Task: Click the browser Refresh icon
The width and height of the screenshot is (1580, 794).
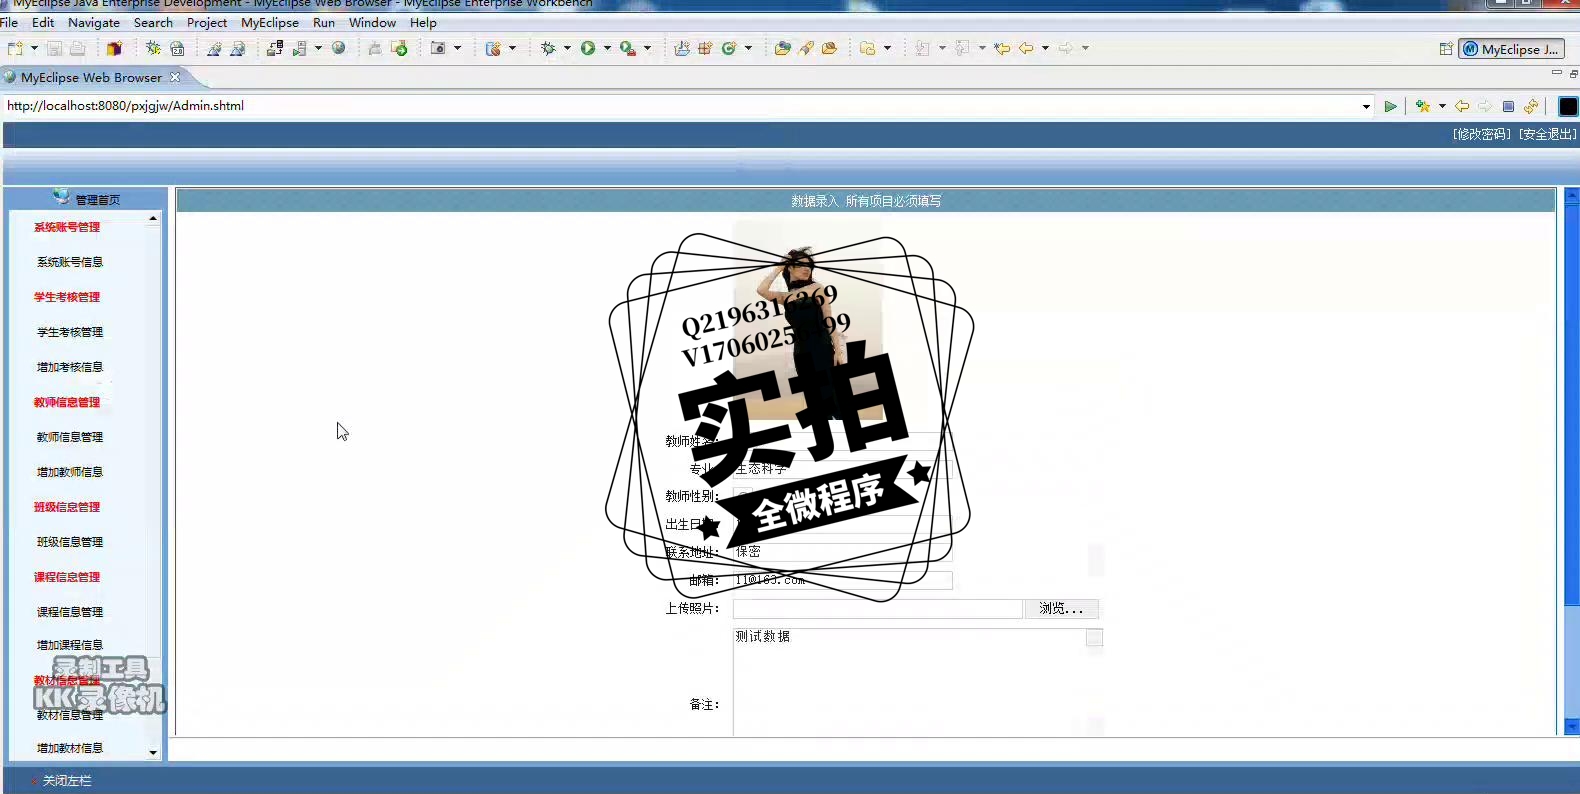Action: [1531, 106]
